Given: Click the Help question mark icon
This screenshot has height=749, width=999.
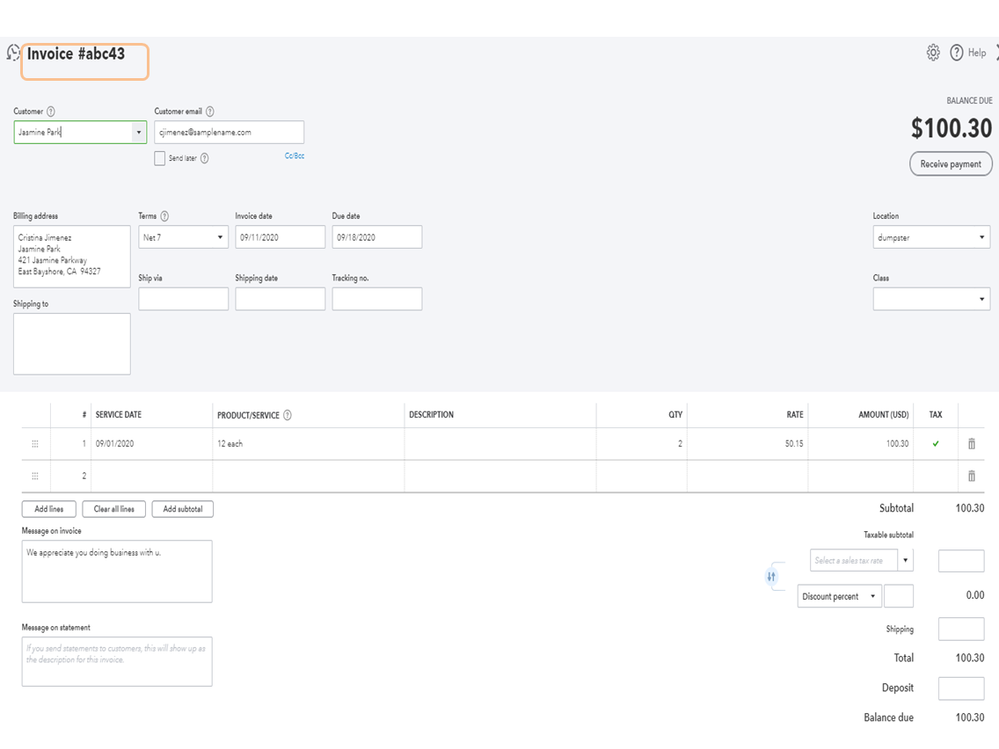Looking at the screenshot, I should pyautogui.click(x=956, y=53).
